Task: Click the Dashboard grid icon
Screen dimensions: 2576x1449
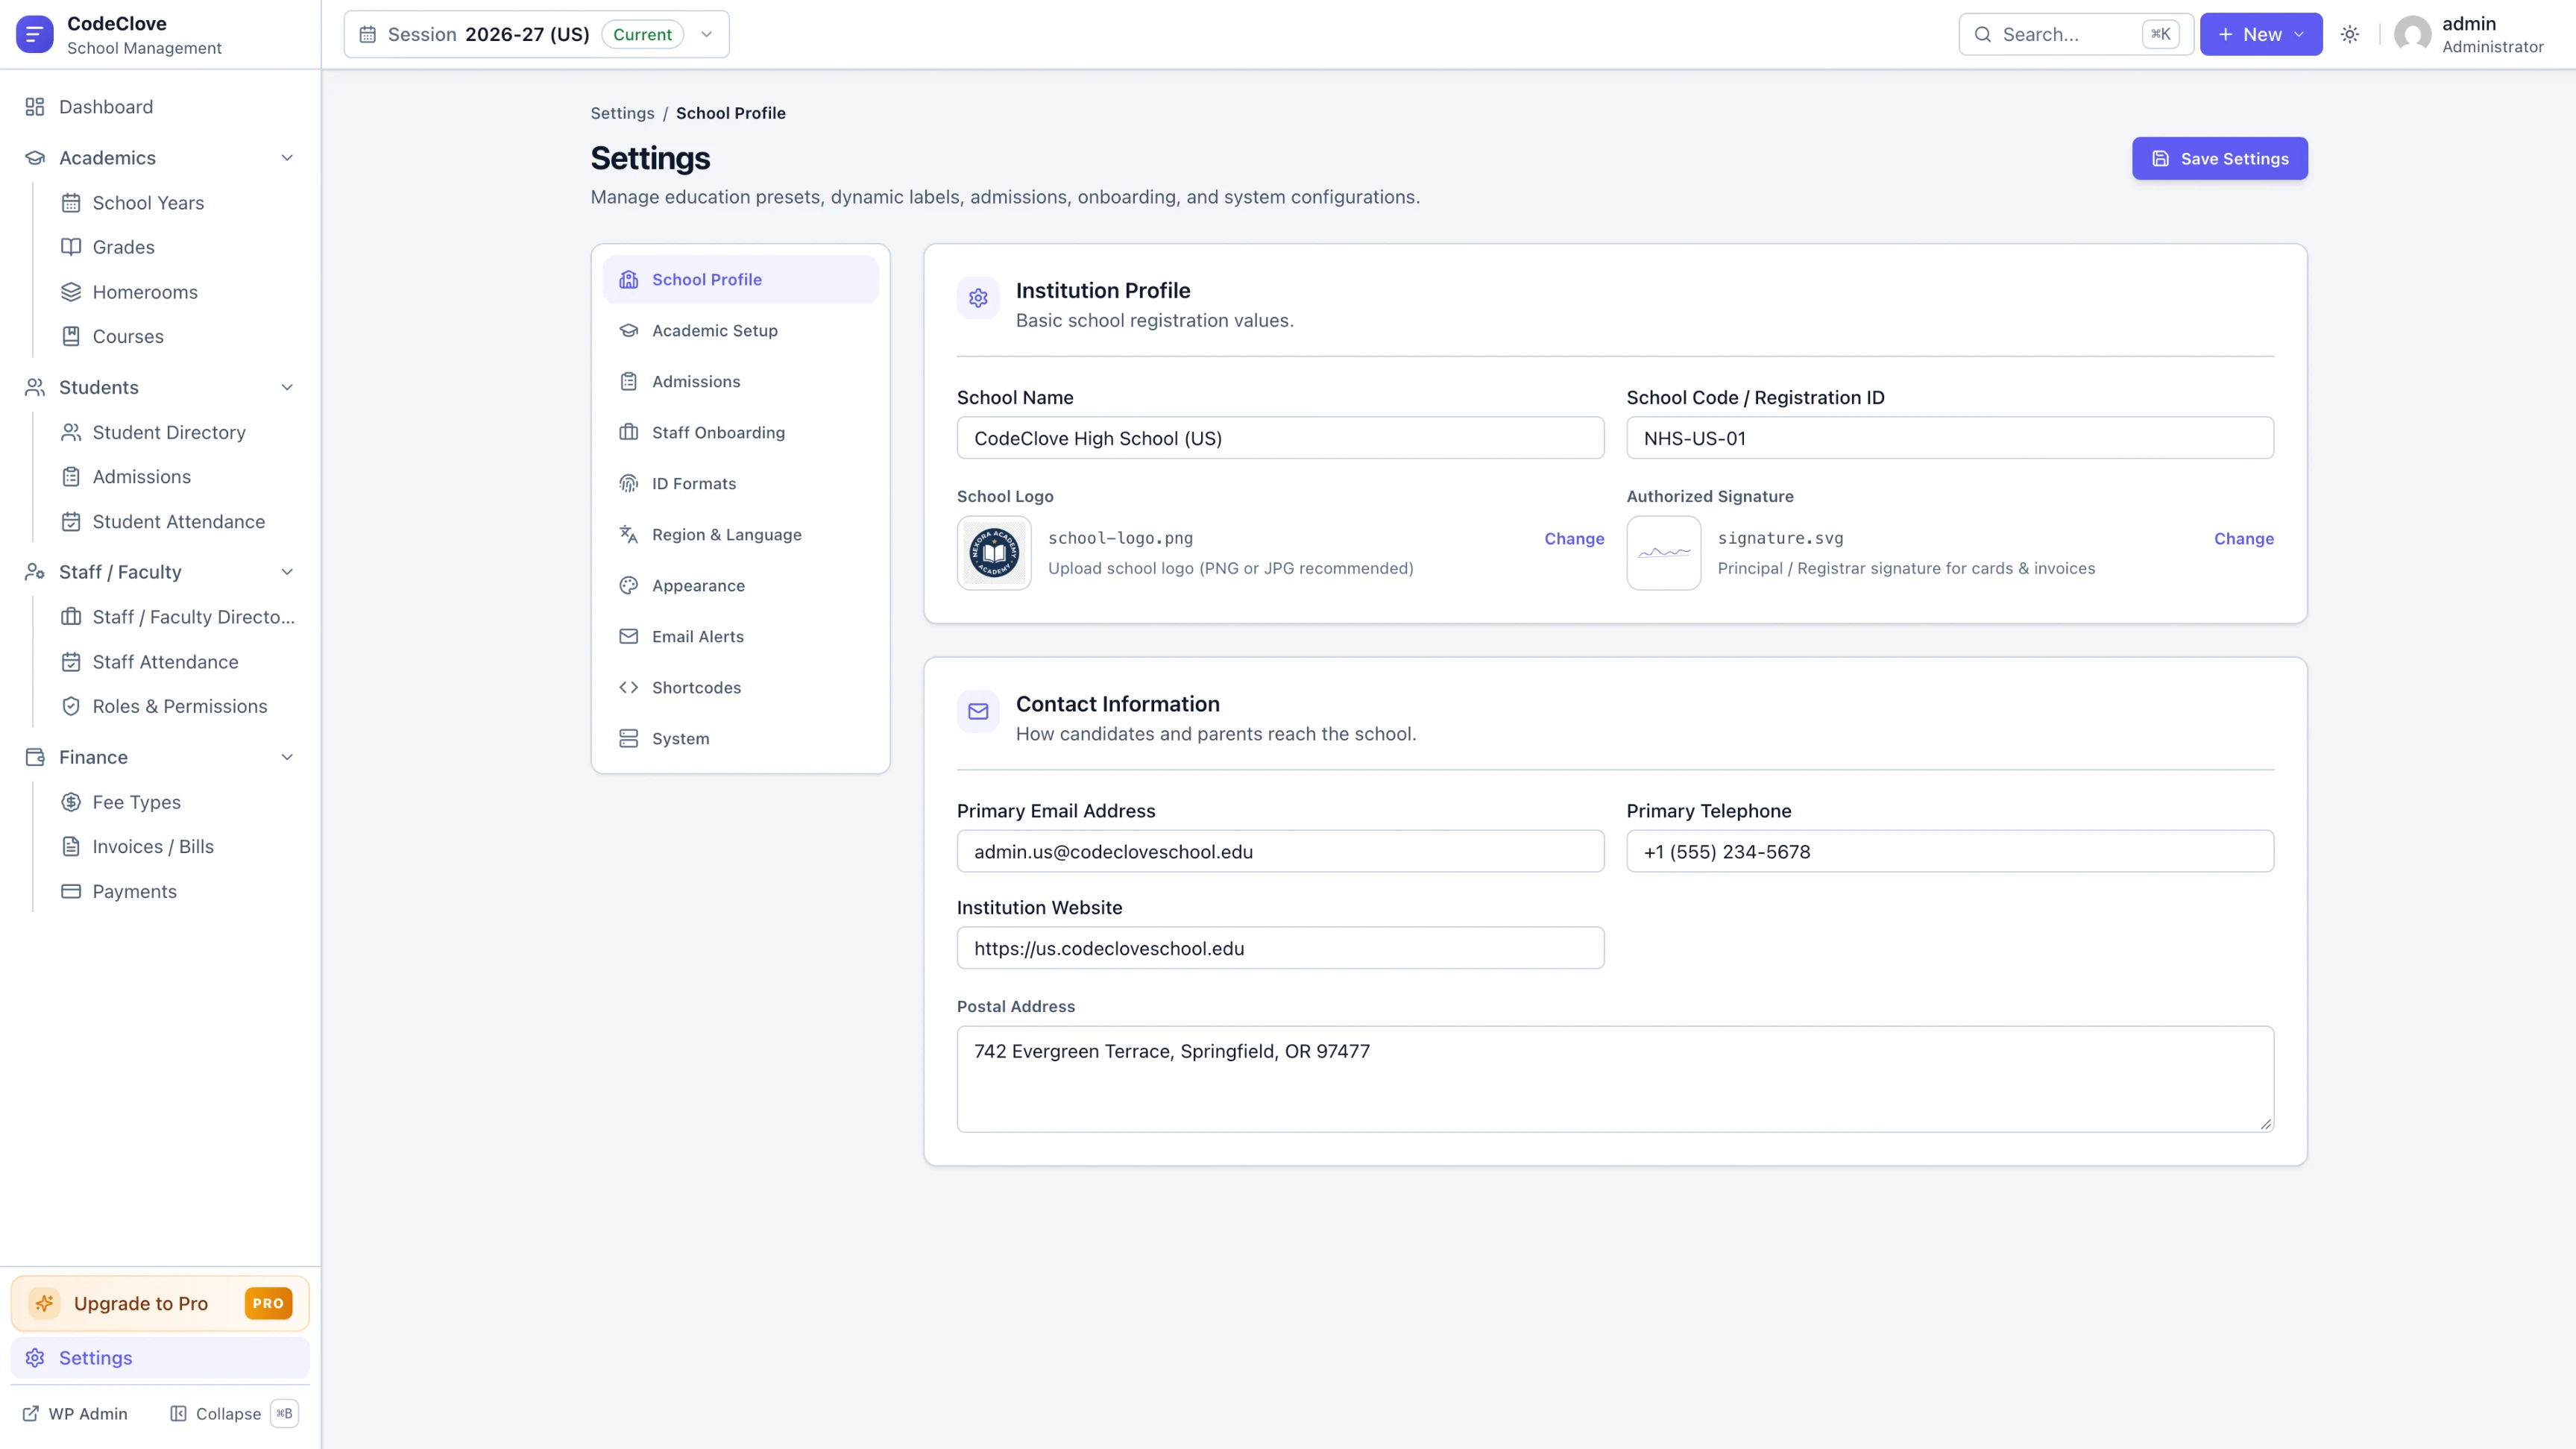Action: pyautogui.click(x=35, y=107)
